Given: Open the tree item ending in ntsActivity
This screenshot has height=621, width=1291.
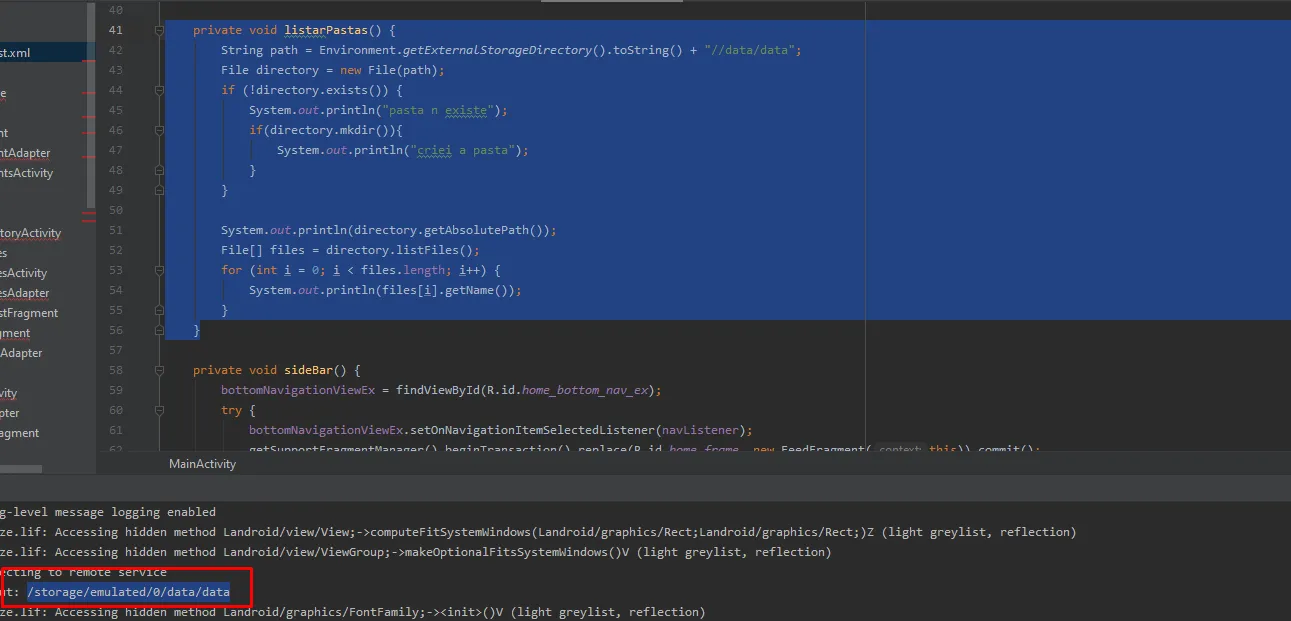Looking at the screenshot, I should click(x=27, y=173).
